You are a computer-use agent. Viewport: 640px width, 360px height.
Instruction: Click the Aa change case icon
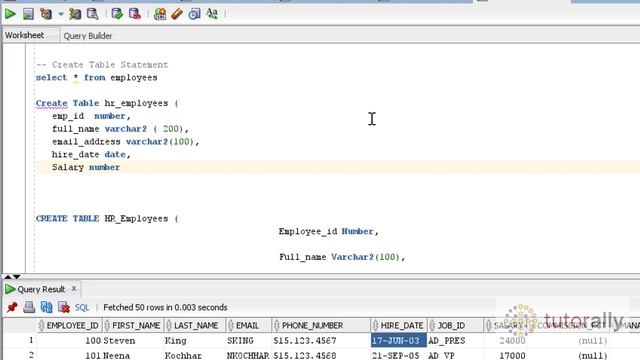pos(212,14)
